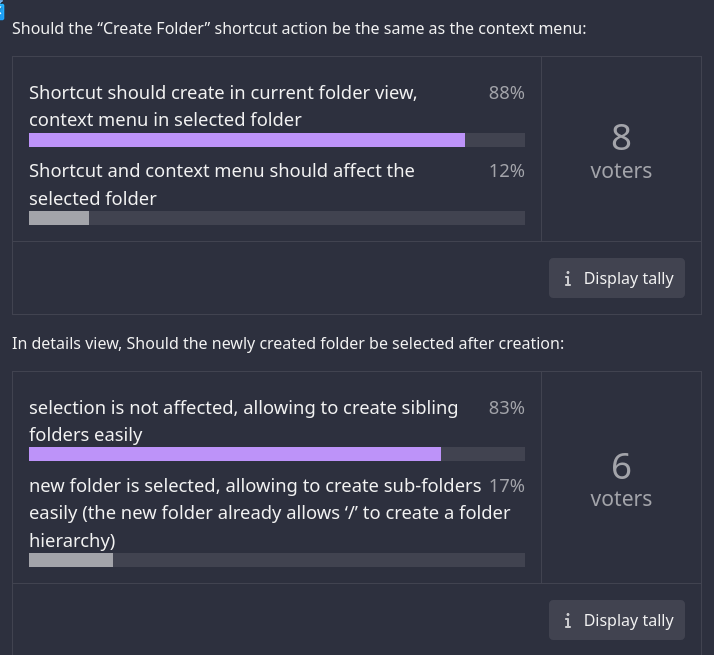This screenshot has height=655, width=714.
Task: Click the info icon on second Display tally
Action: click(x=568, y=621)
